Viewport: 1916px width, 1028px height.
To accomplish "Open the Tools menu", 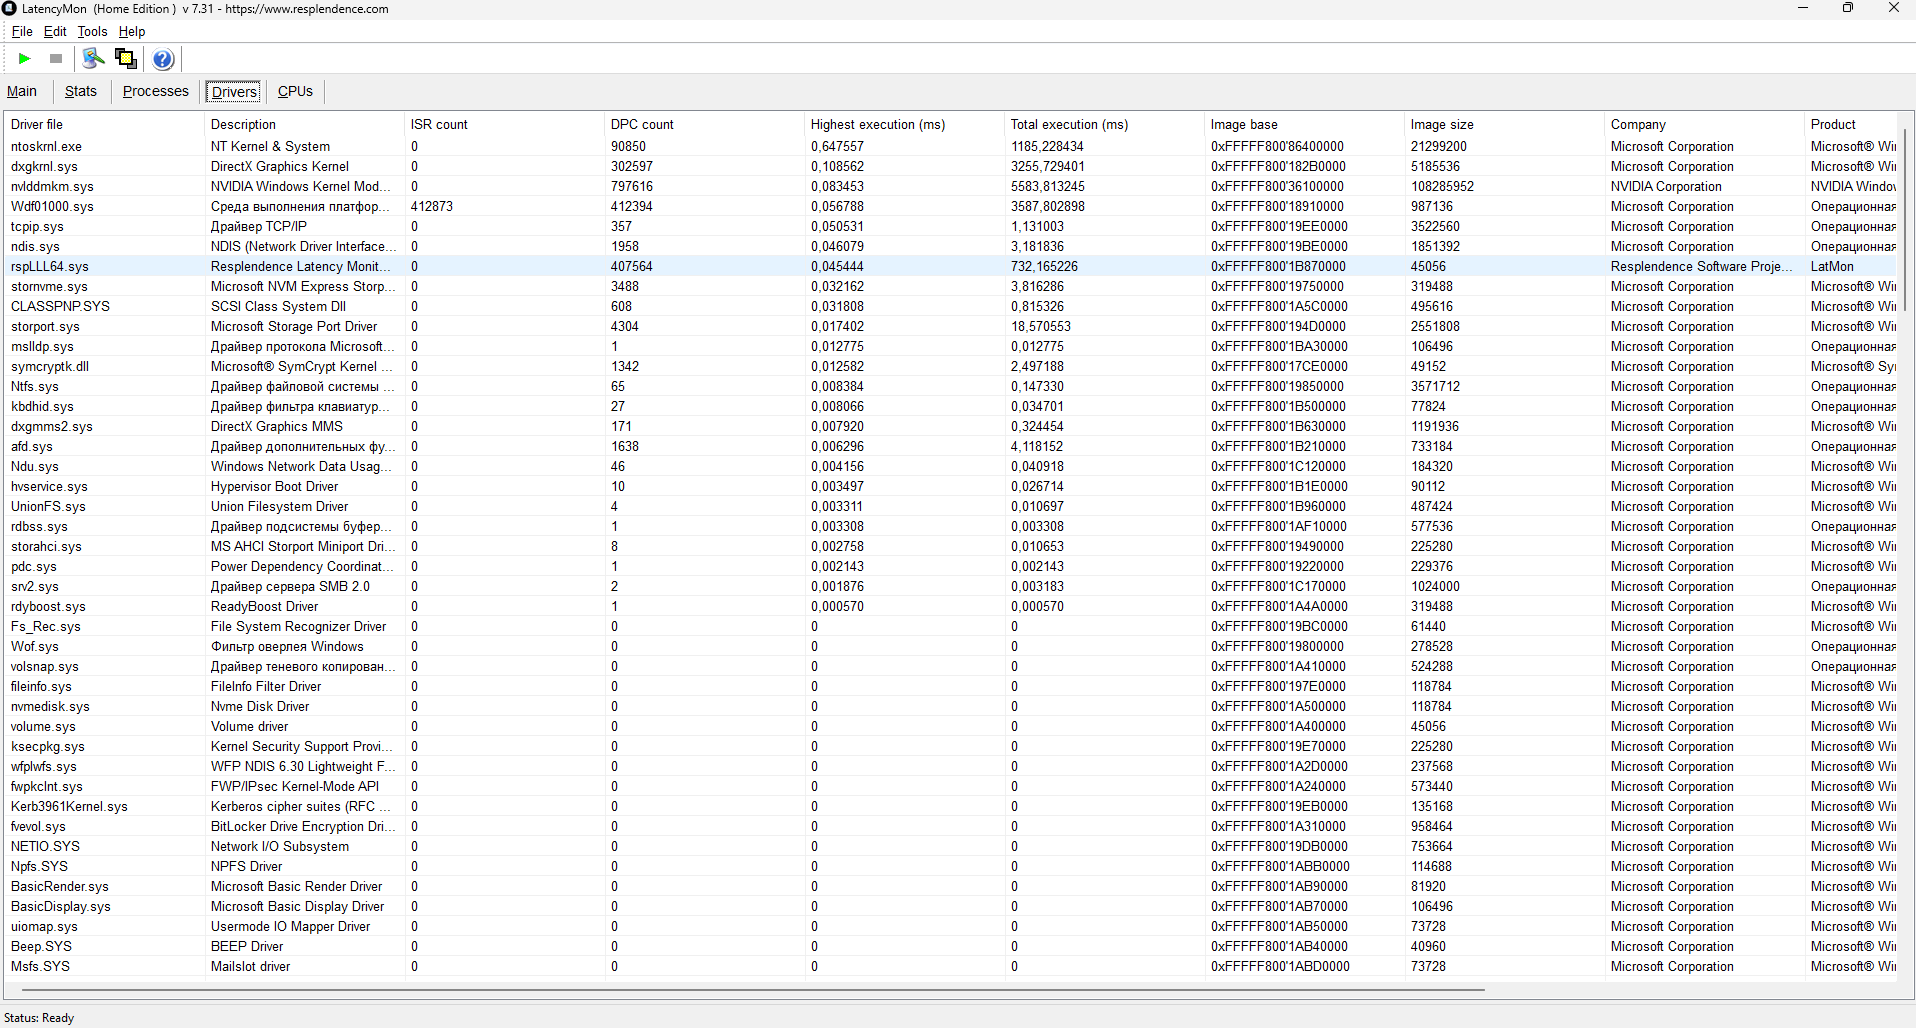I will (92, 32).
